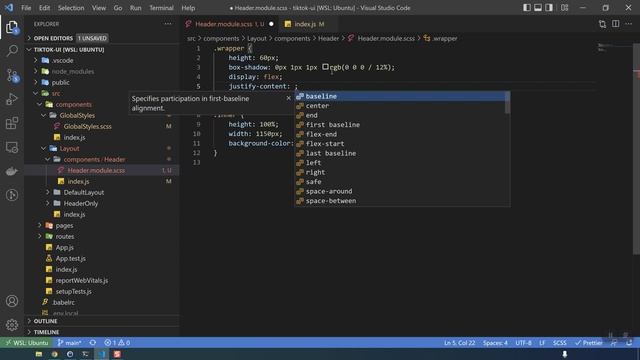
Task: Open the Accounts icon
Action: pyautogui.click(x=12, y=301)
